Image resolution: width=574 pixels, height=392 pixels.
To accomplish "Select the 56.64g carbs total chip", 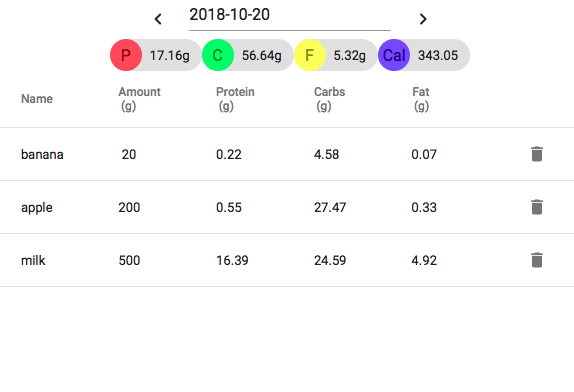I will tap(248, 55).
